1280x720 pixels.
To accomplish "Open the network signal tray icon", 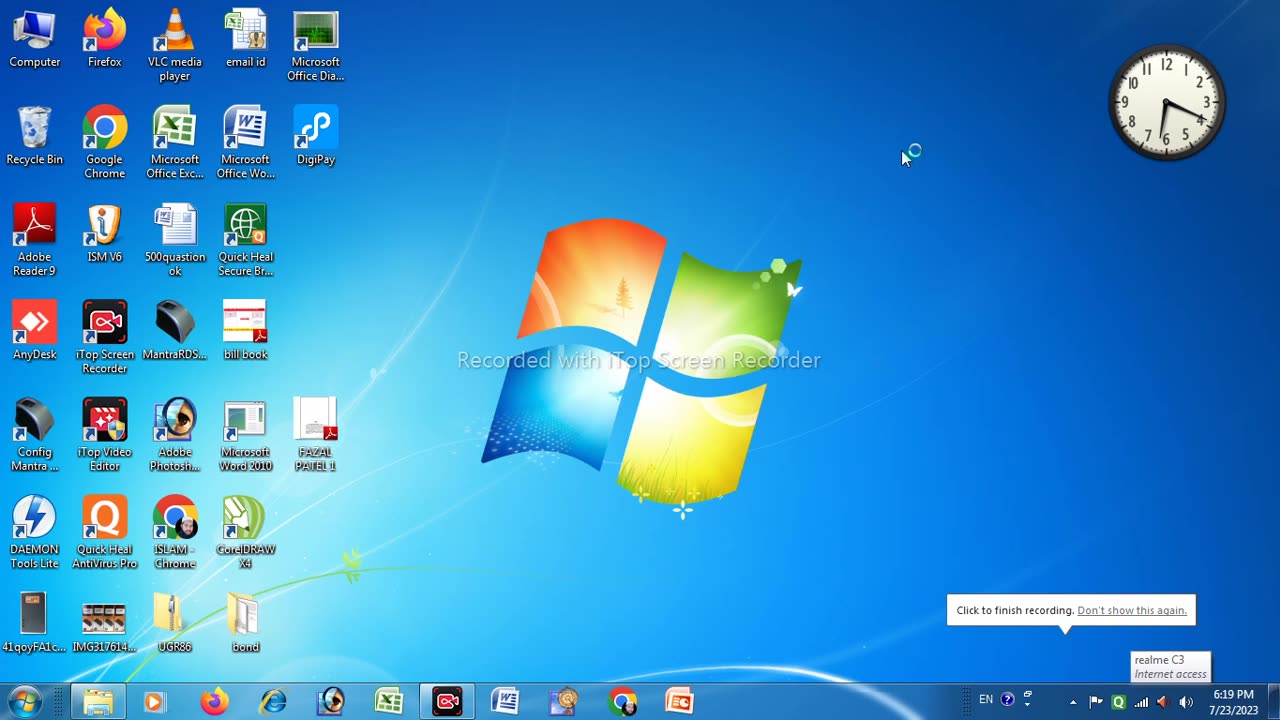I will [1141, 702].
